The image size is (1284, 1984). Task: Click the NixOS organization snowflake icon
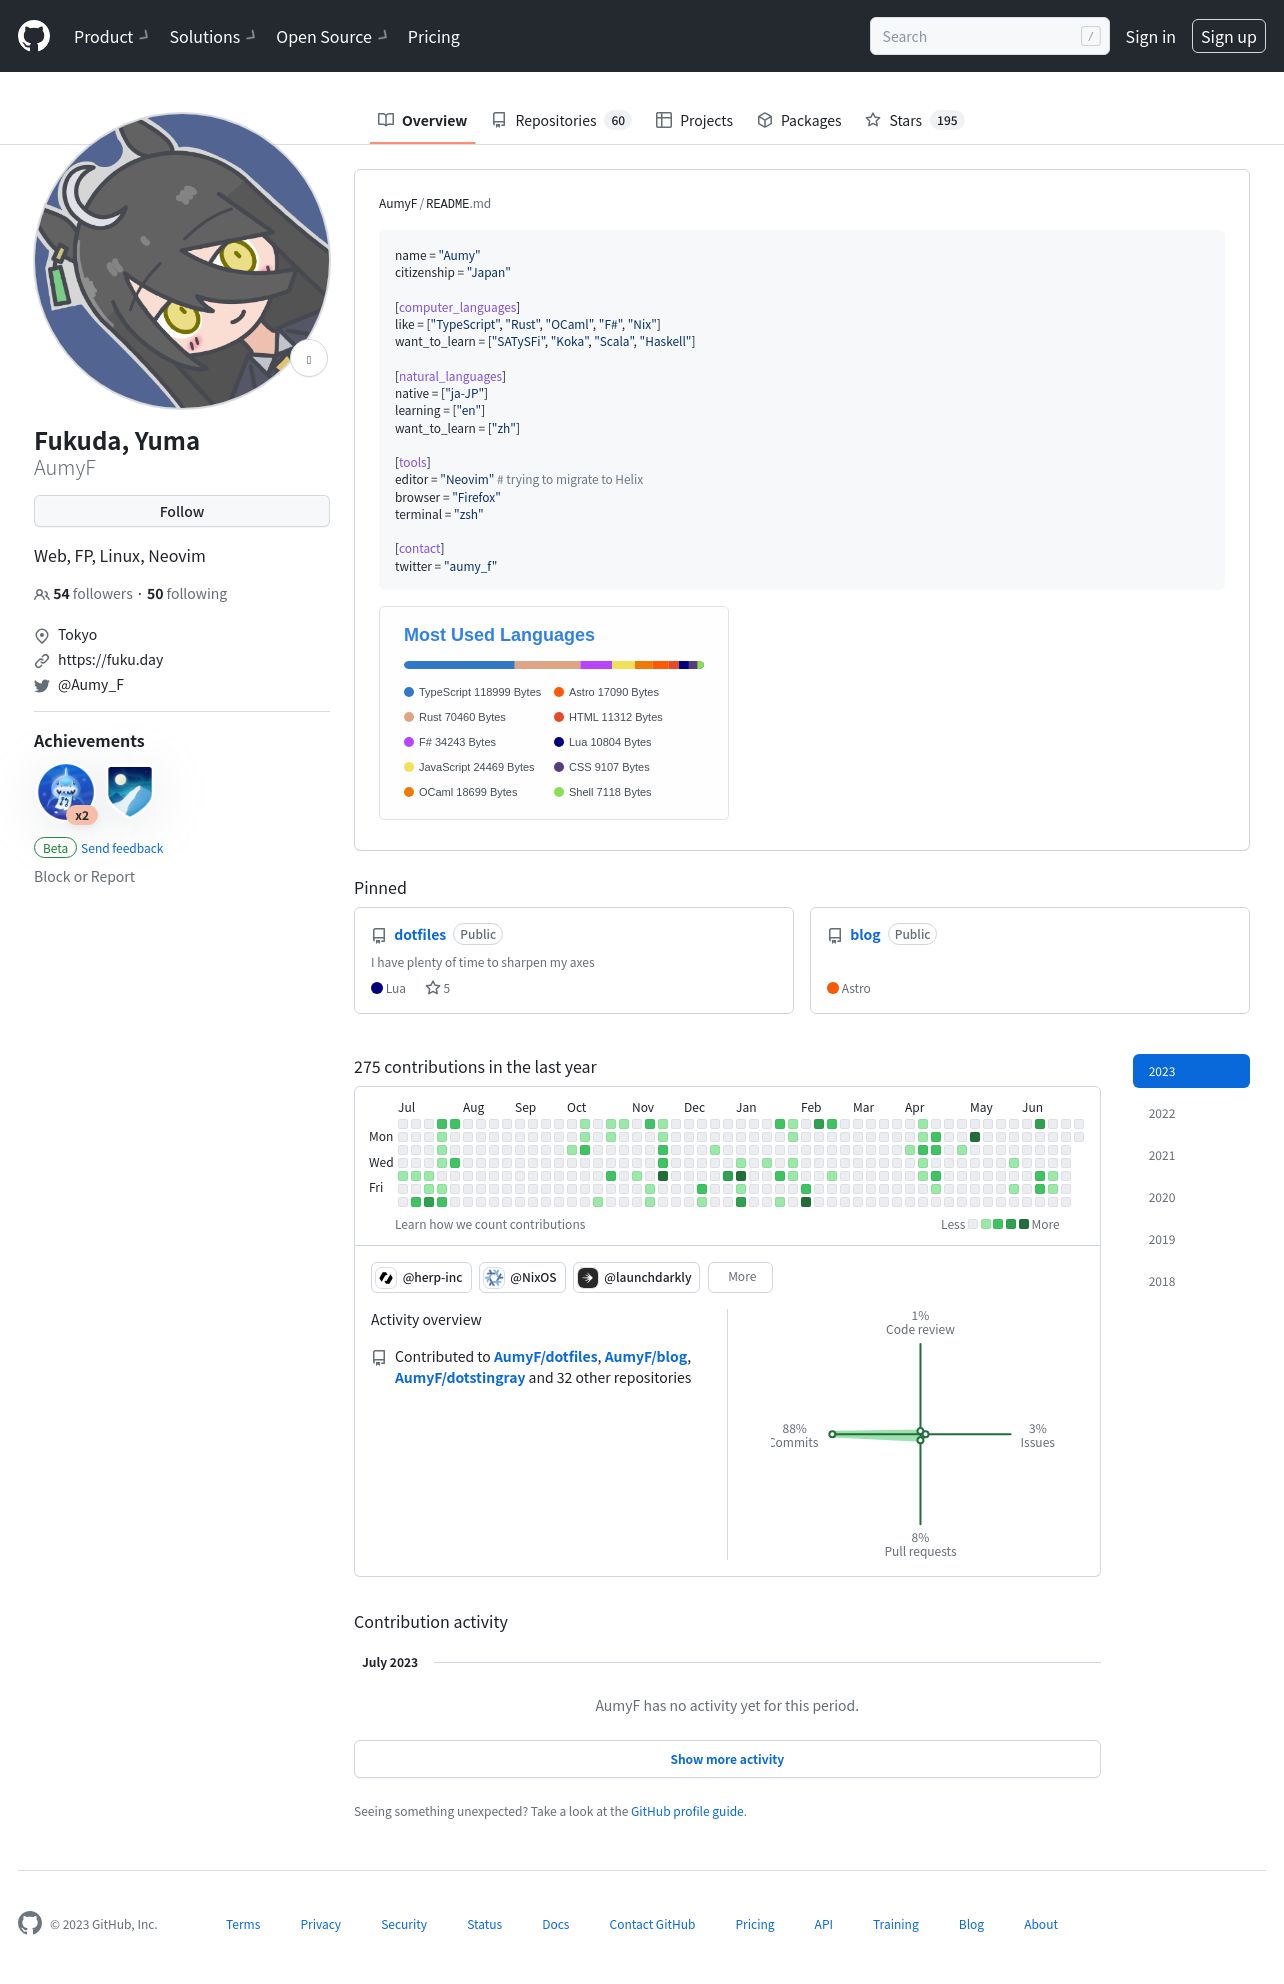pyautogui.click(x=494, y=1277)
